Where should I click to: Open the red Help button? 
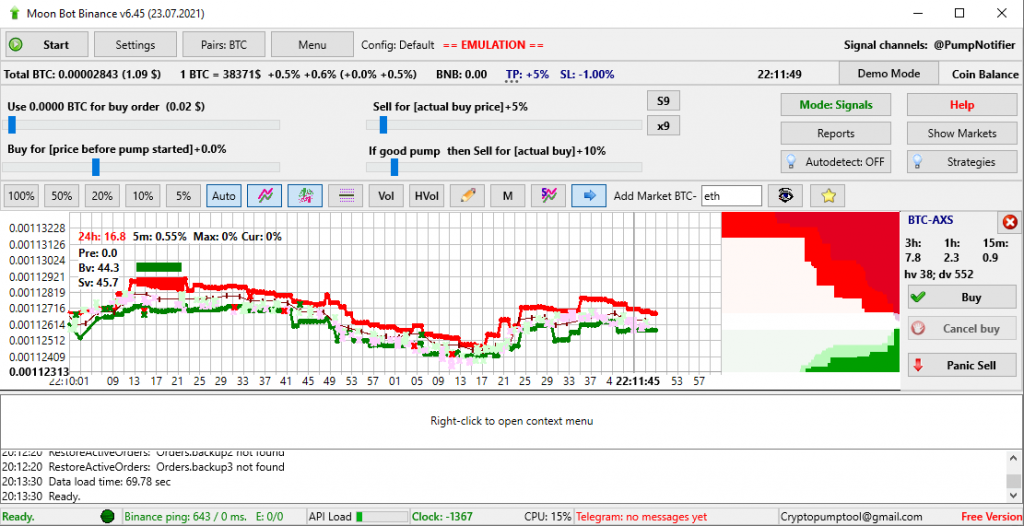point(962,105)
